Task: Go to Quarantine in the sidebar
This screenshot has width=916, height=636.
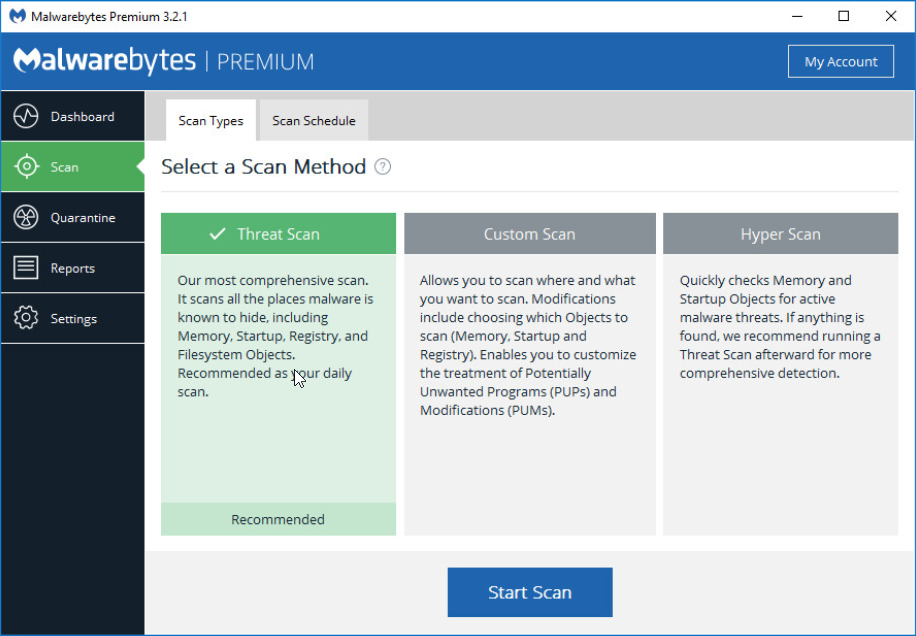Action: 72,217
